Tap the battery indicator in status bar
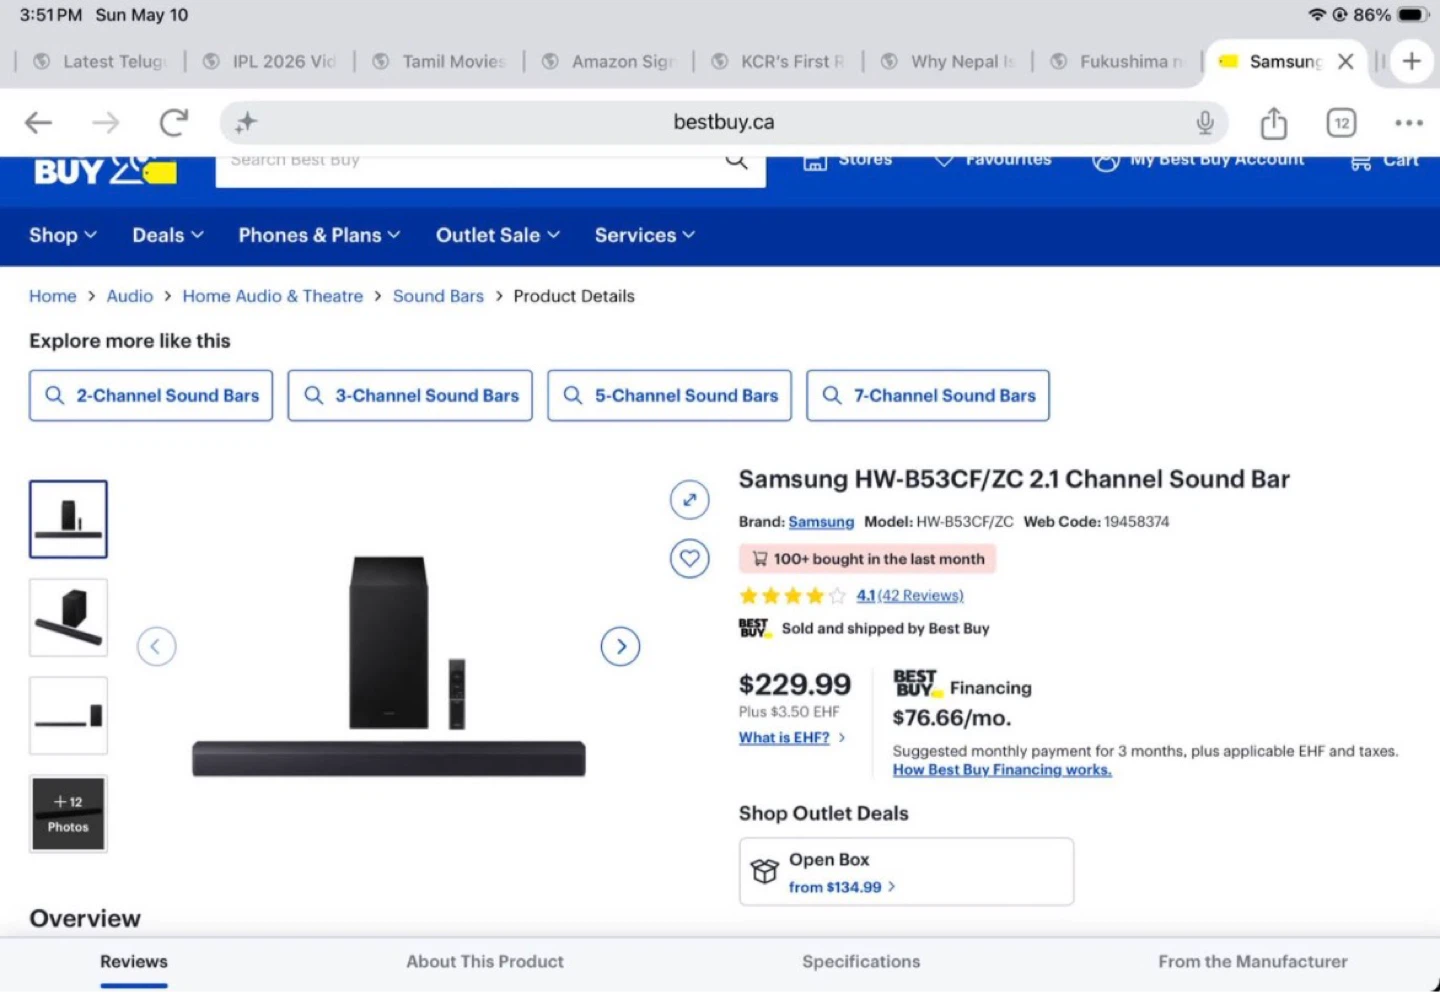1440x992 pixels. [x=1414, y=15]
